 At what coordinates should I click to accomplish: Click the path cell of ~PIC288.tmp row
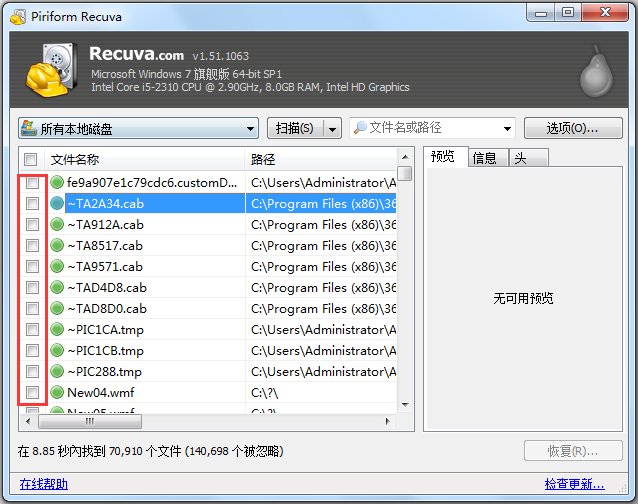323,372
